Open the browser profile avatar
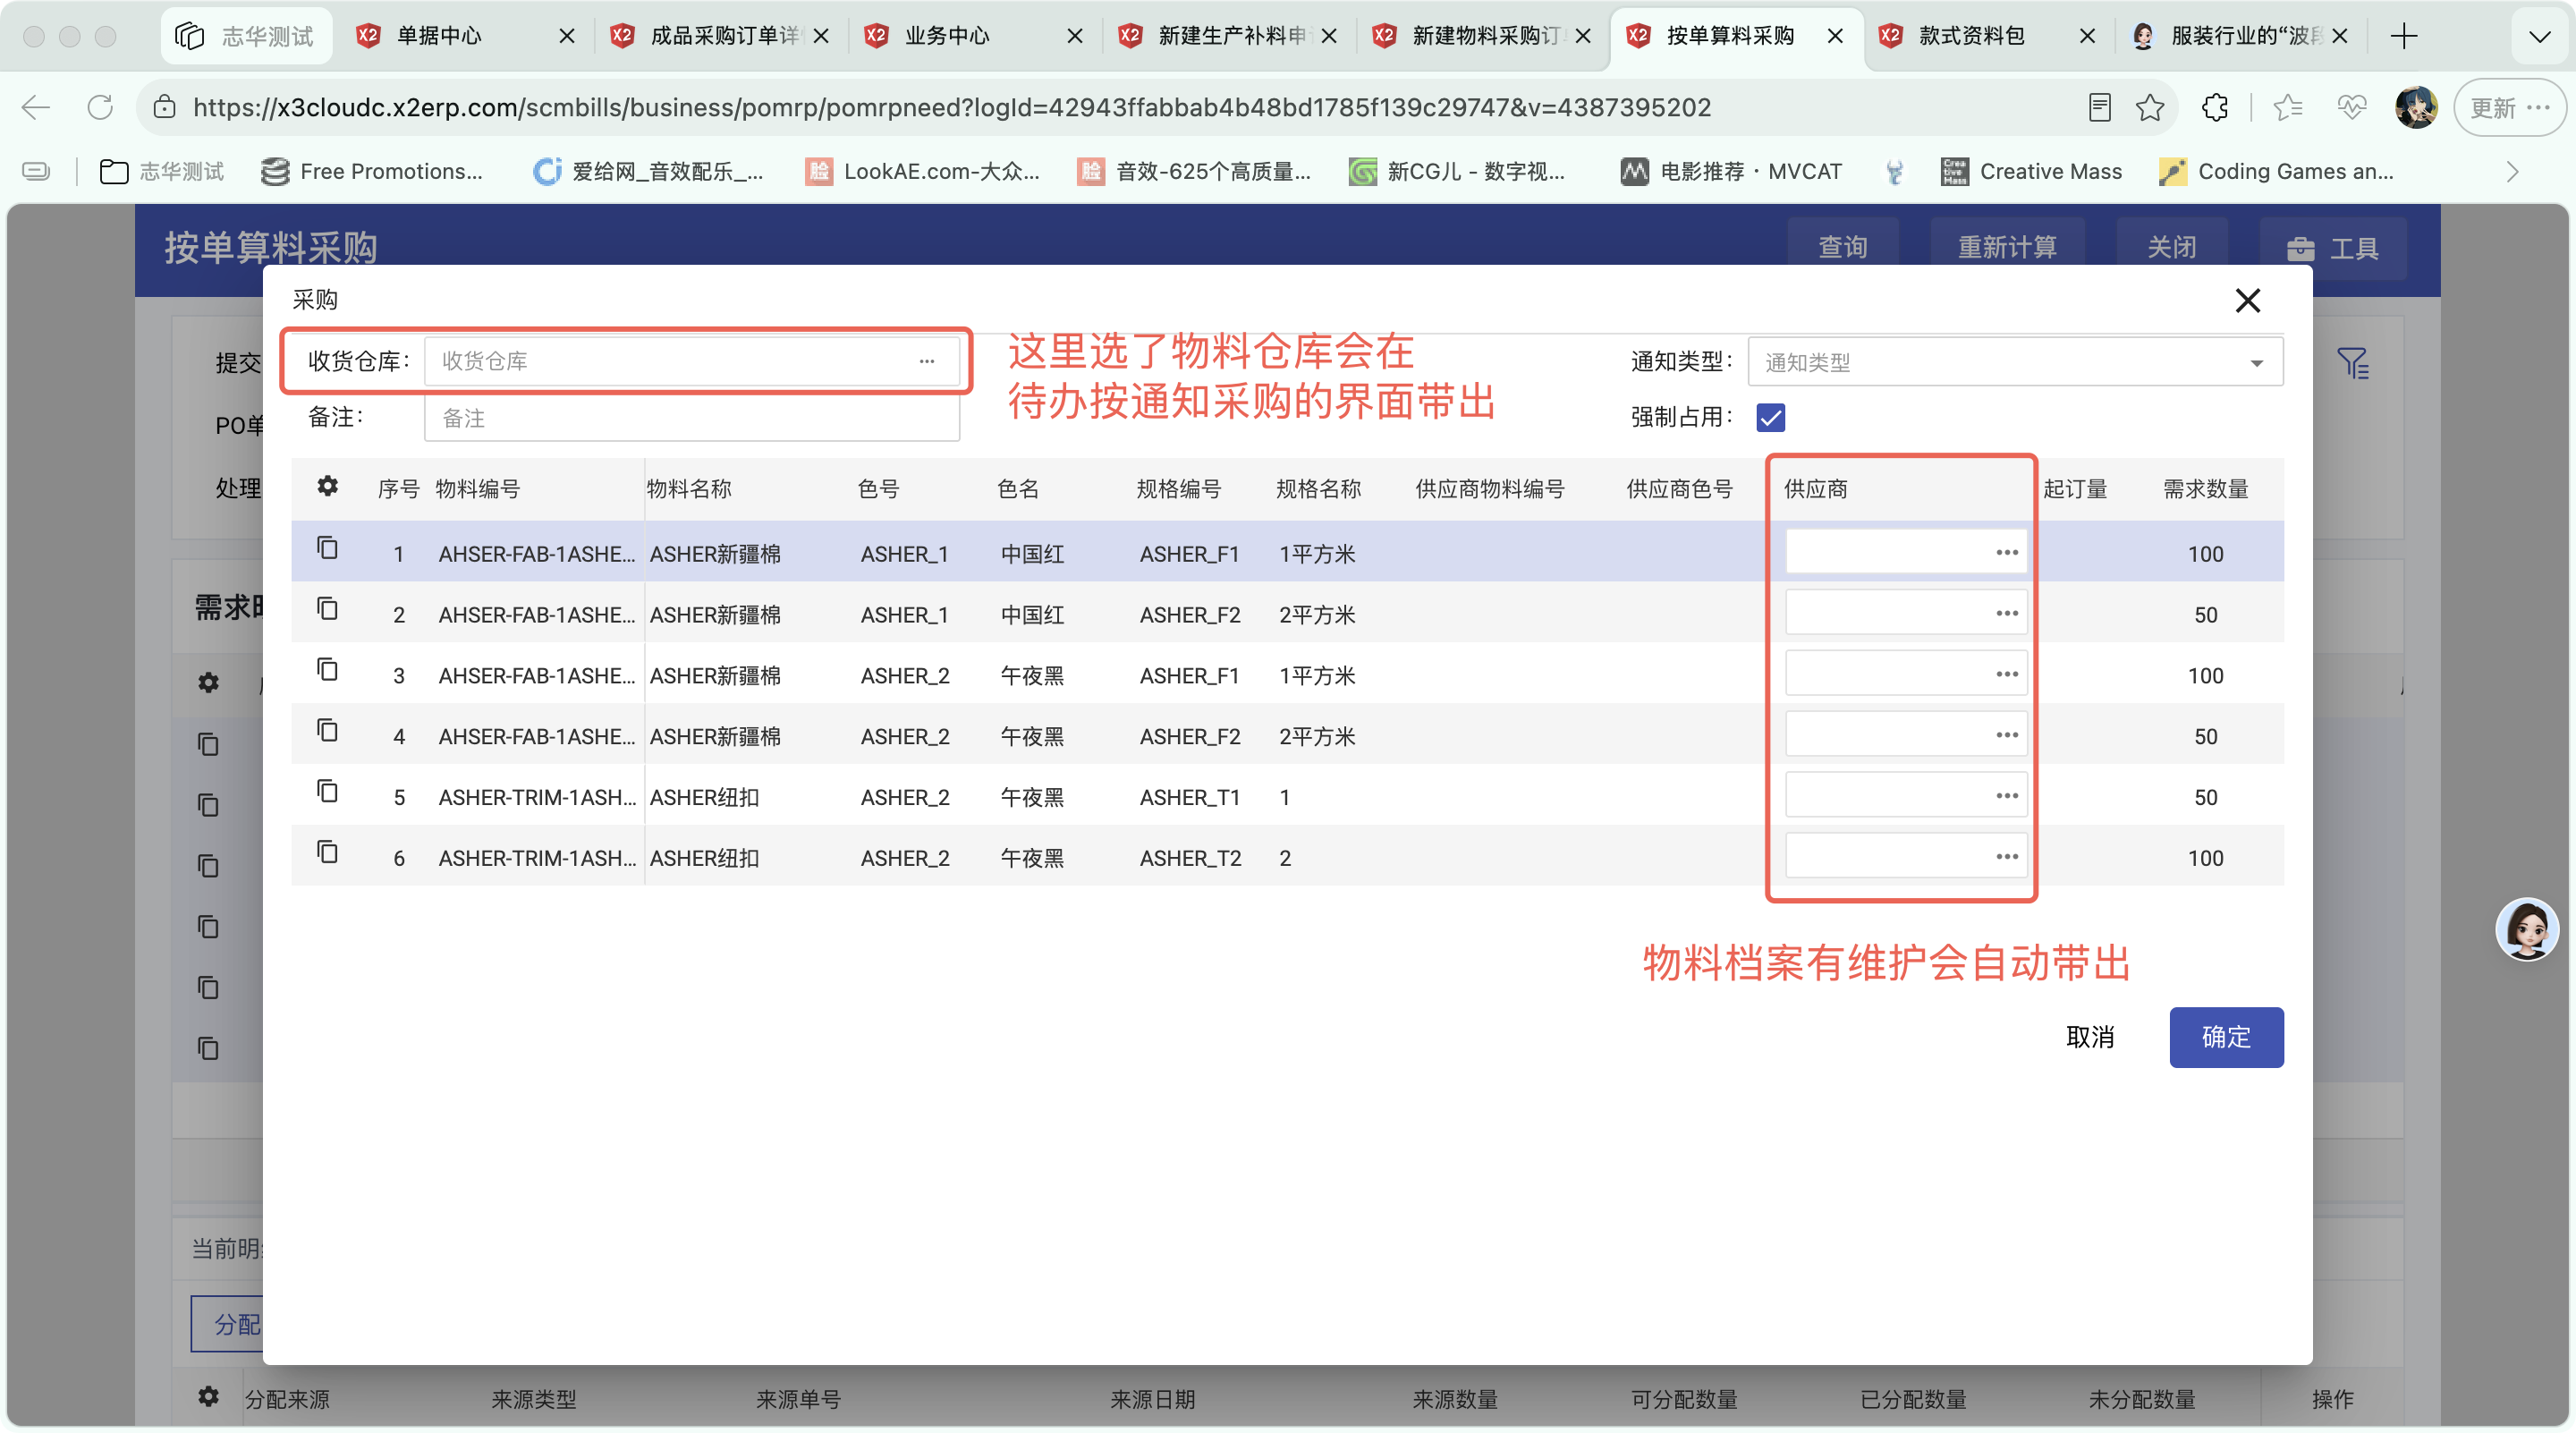The height and width of the screenshot is (1433, 2576). coord(2415,107)
